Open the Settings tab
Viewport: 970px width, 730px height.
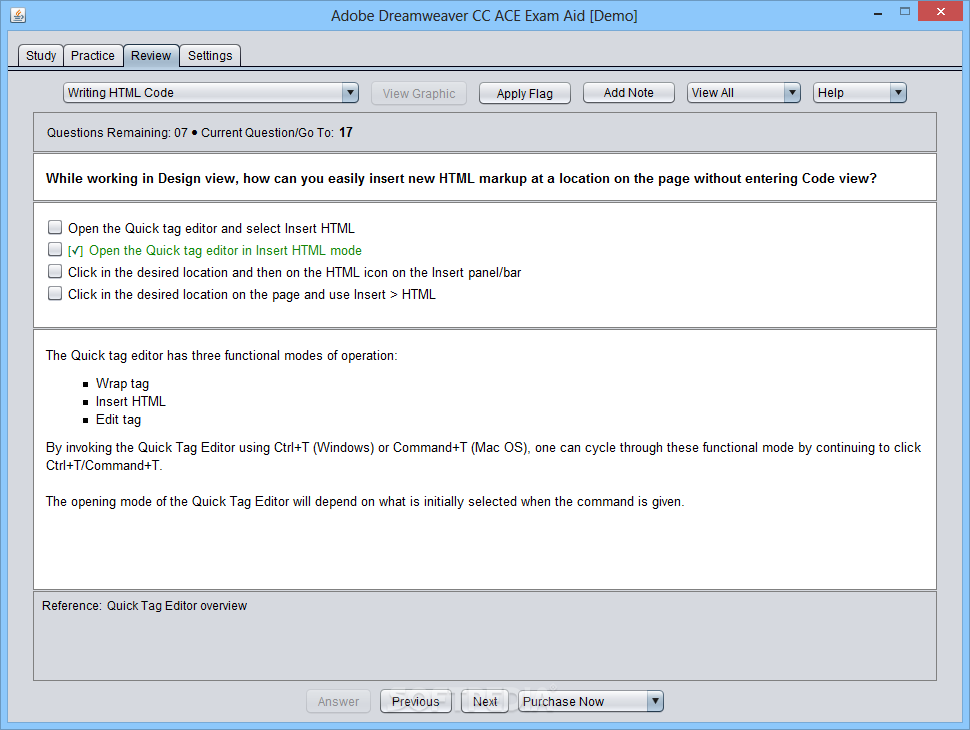210,56
